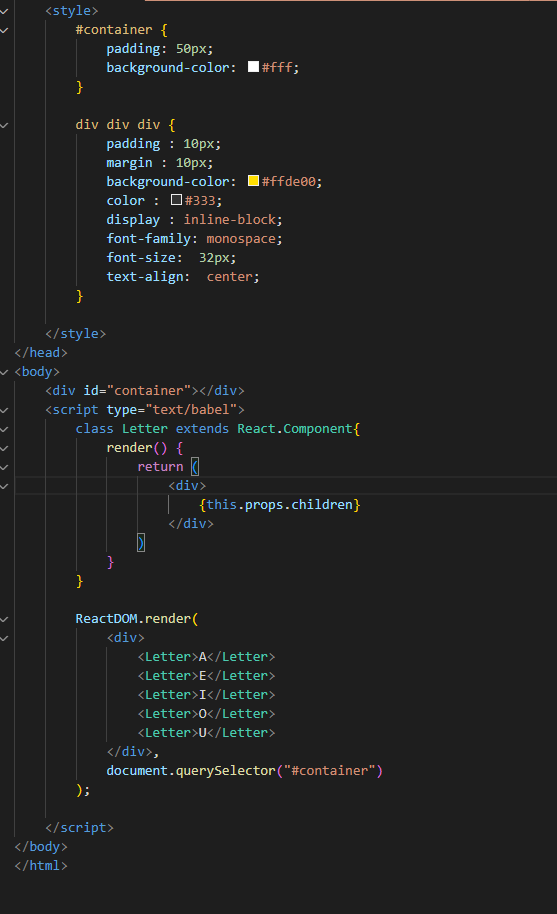Viewport: 557px width, 914px height.
Task: Click the '</div>,' closing tag with comma
Action: pyautogui.click(x=133, y=752)
